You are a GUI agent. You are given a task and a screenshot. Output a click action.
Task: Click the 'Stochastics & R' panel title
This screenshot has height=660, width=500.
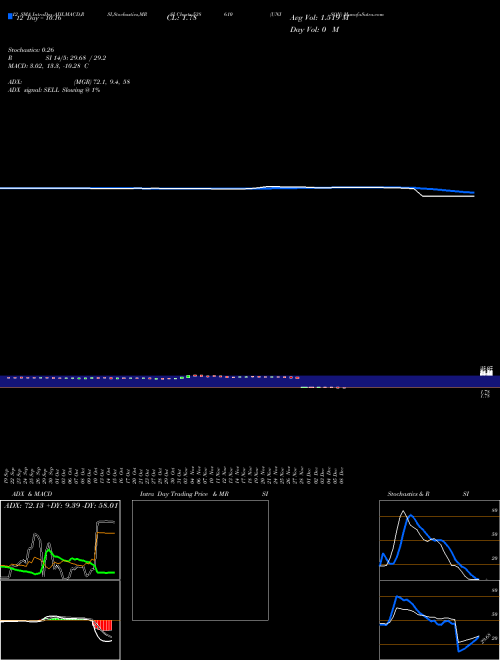(x=409, y=494)
